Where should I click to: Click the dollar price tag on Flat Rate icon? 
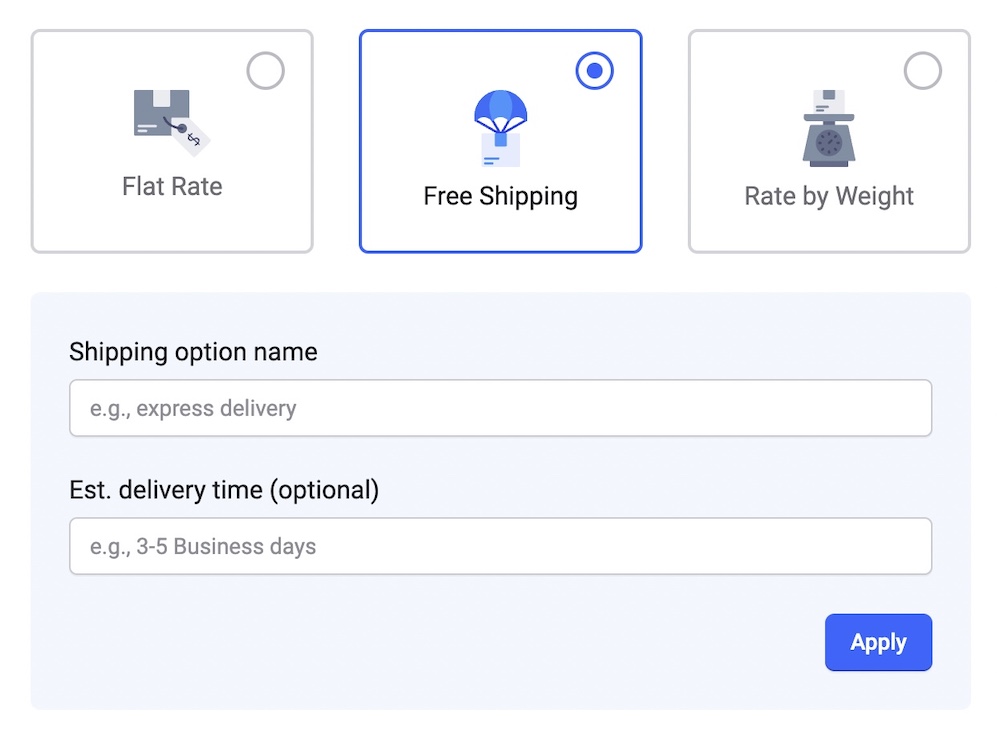(x=192, y=137)
